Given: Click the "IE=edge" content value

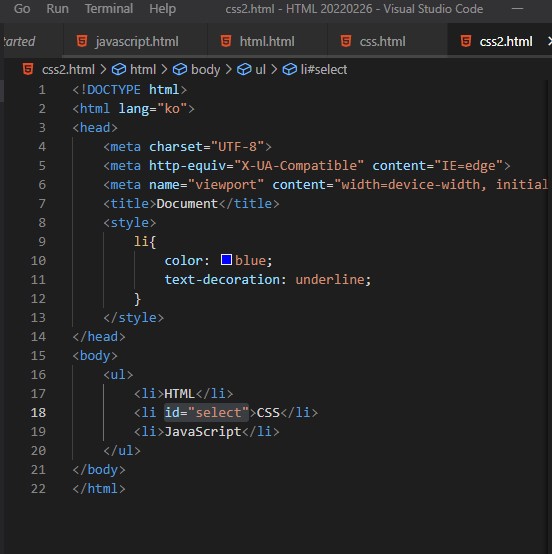Looking at the screenshot, I should [x=468, y=165].
